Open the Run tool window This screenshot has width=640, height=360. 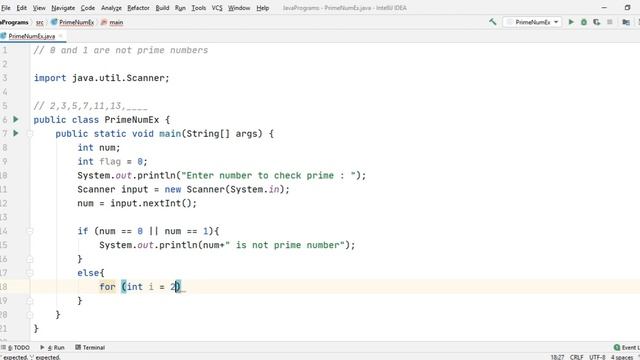53,347
